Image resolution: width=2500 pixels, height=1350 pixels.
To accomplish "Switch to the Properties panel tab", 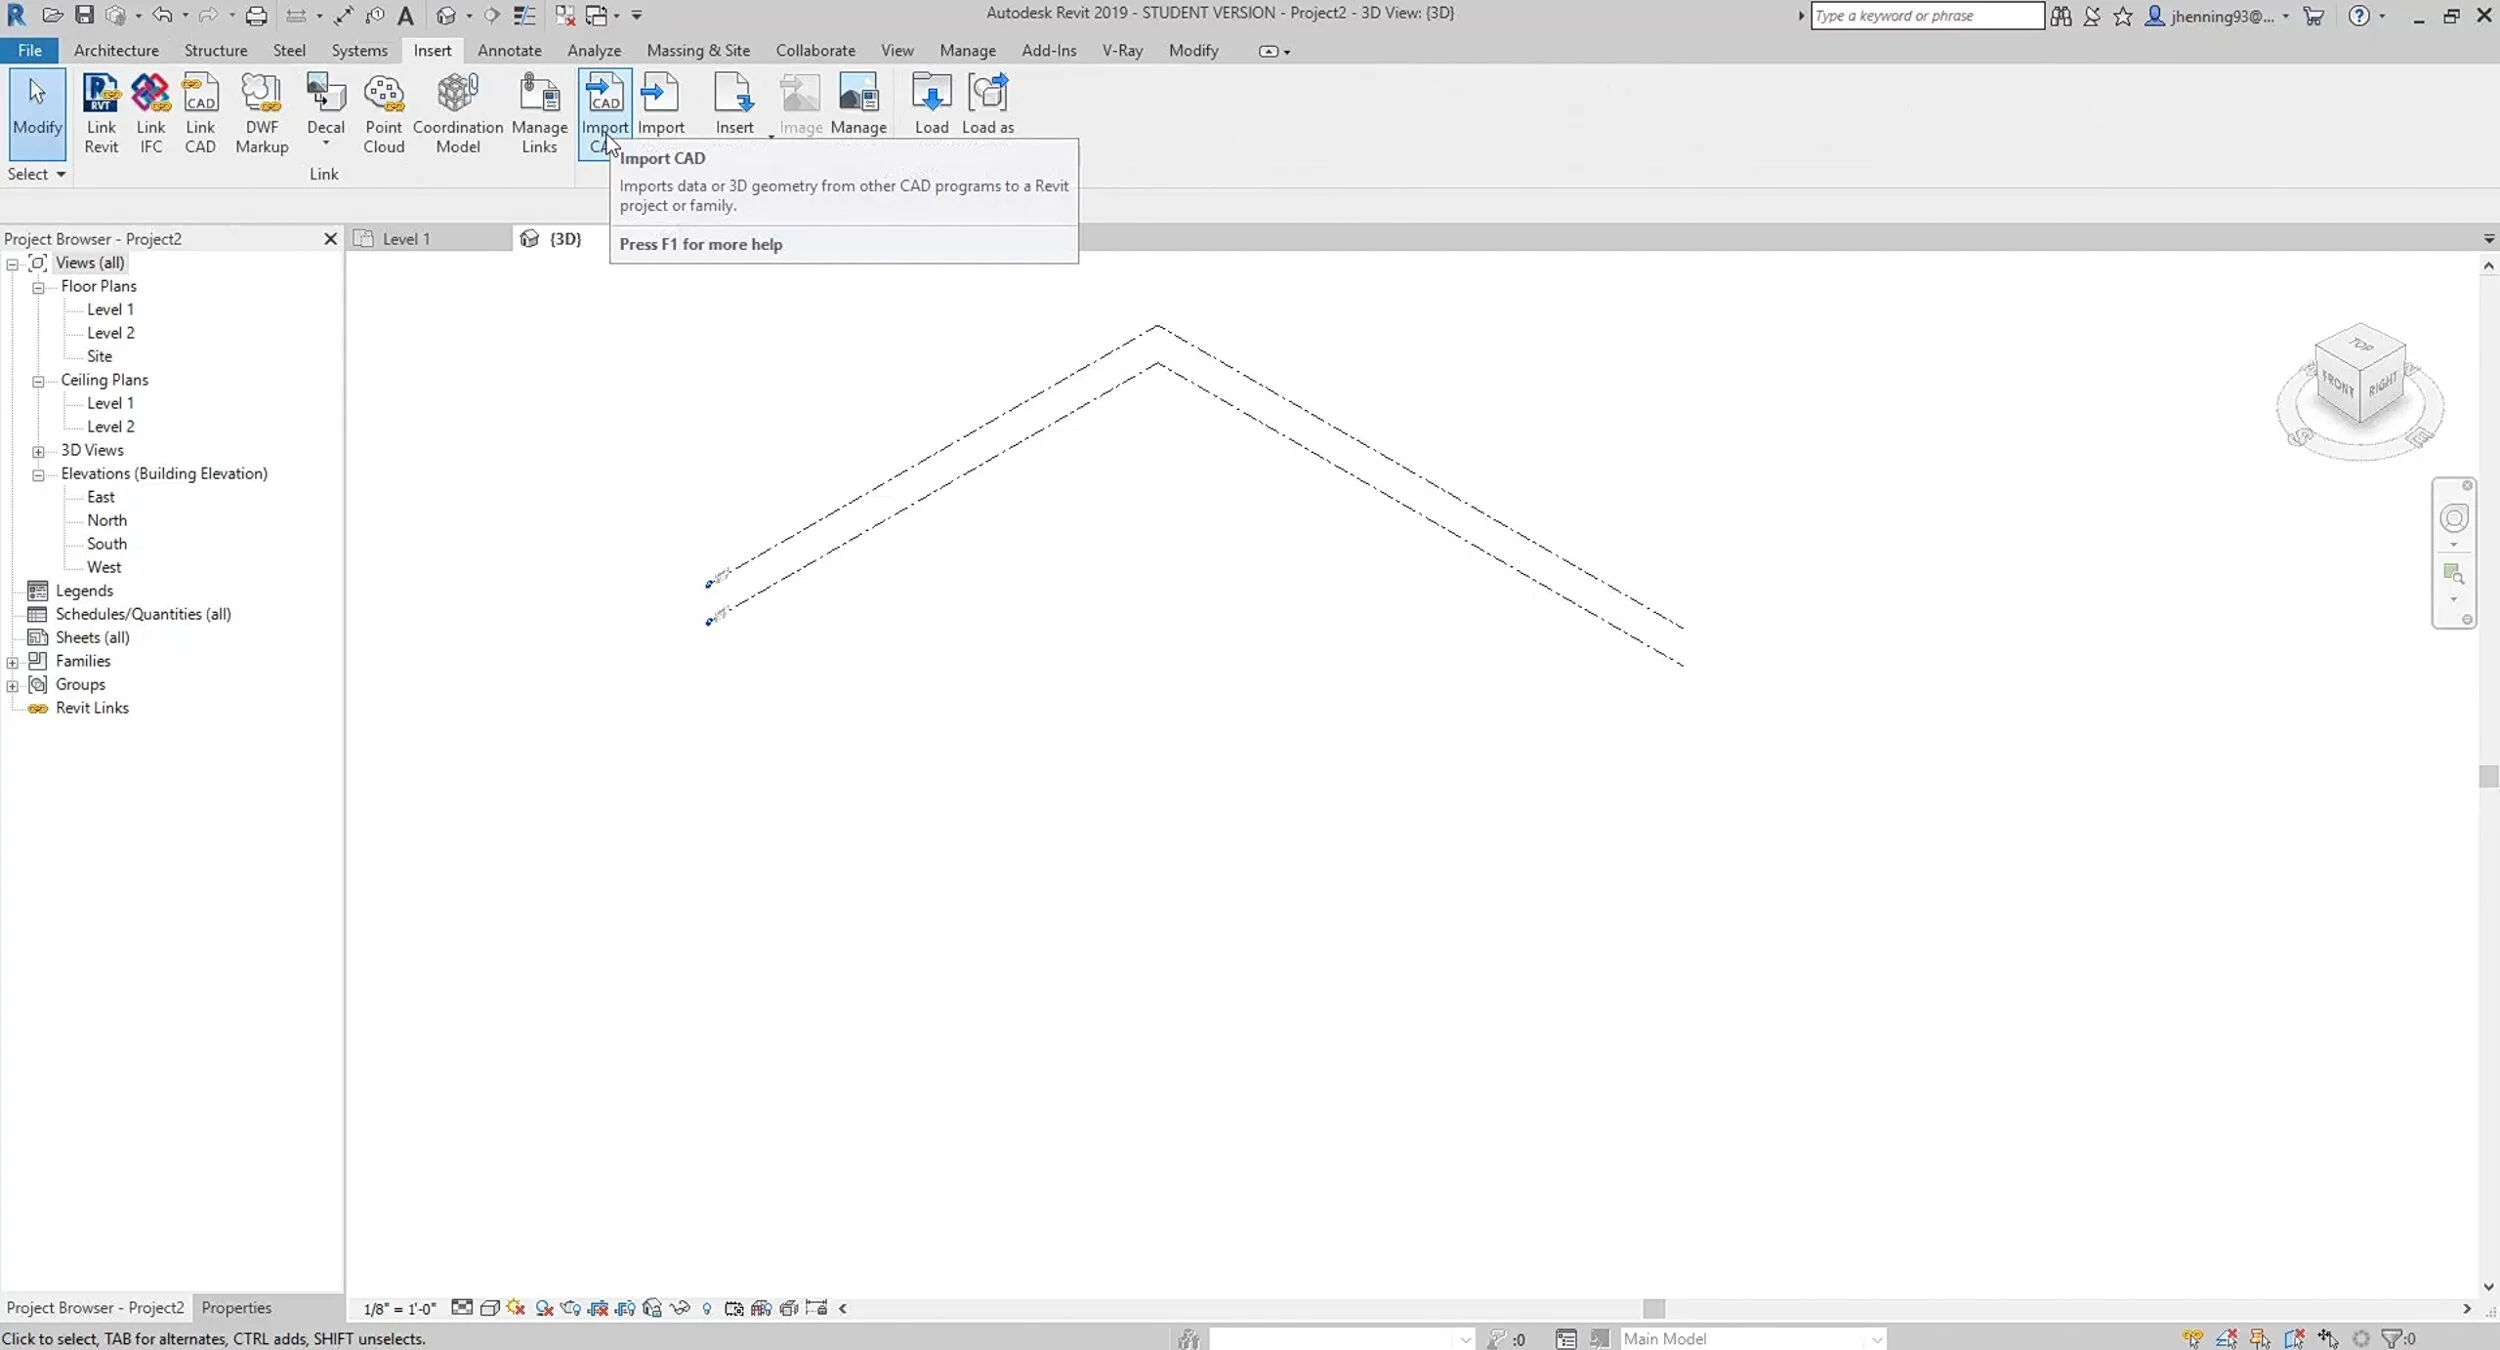I will coord(236,1307).
